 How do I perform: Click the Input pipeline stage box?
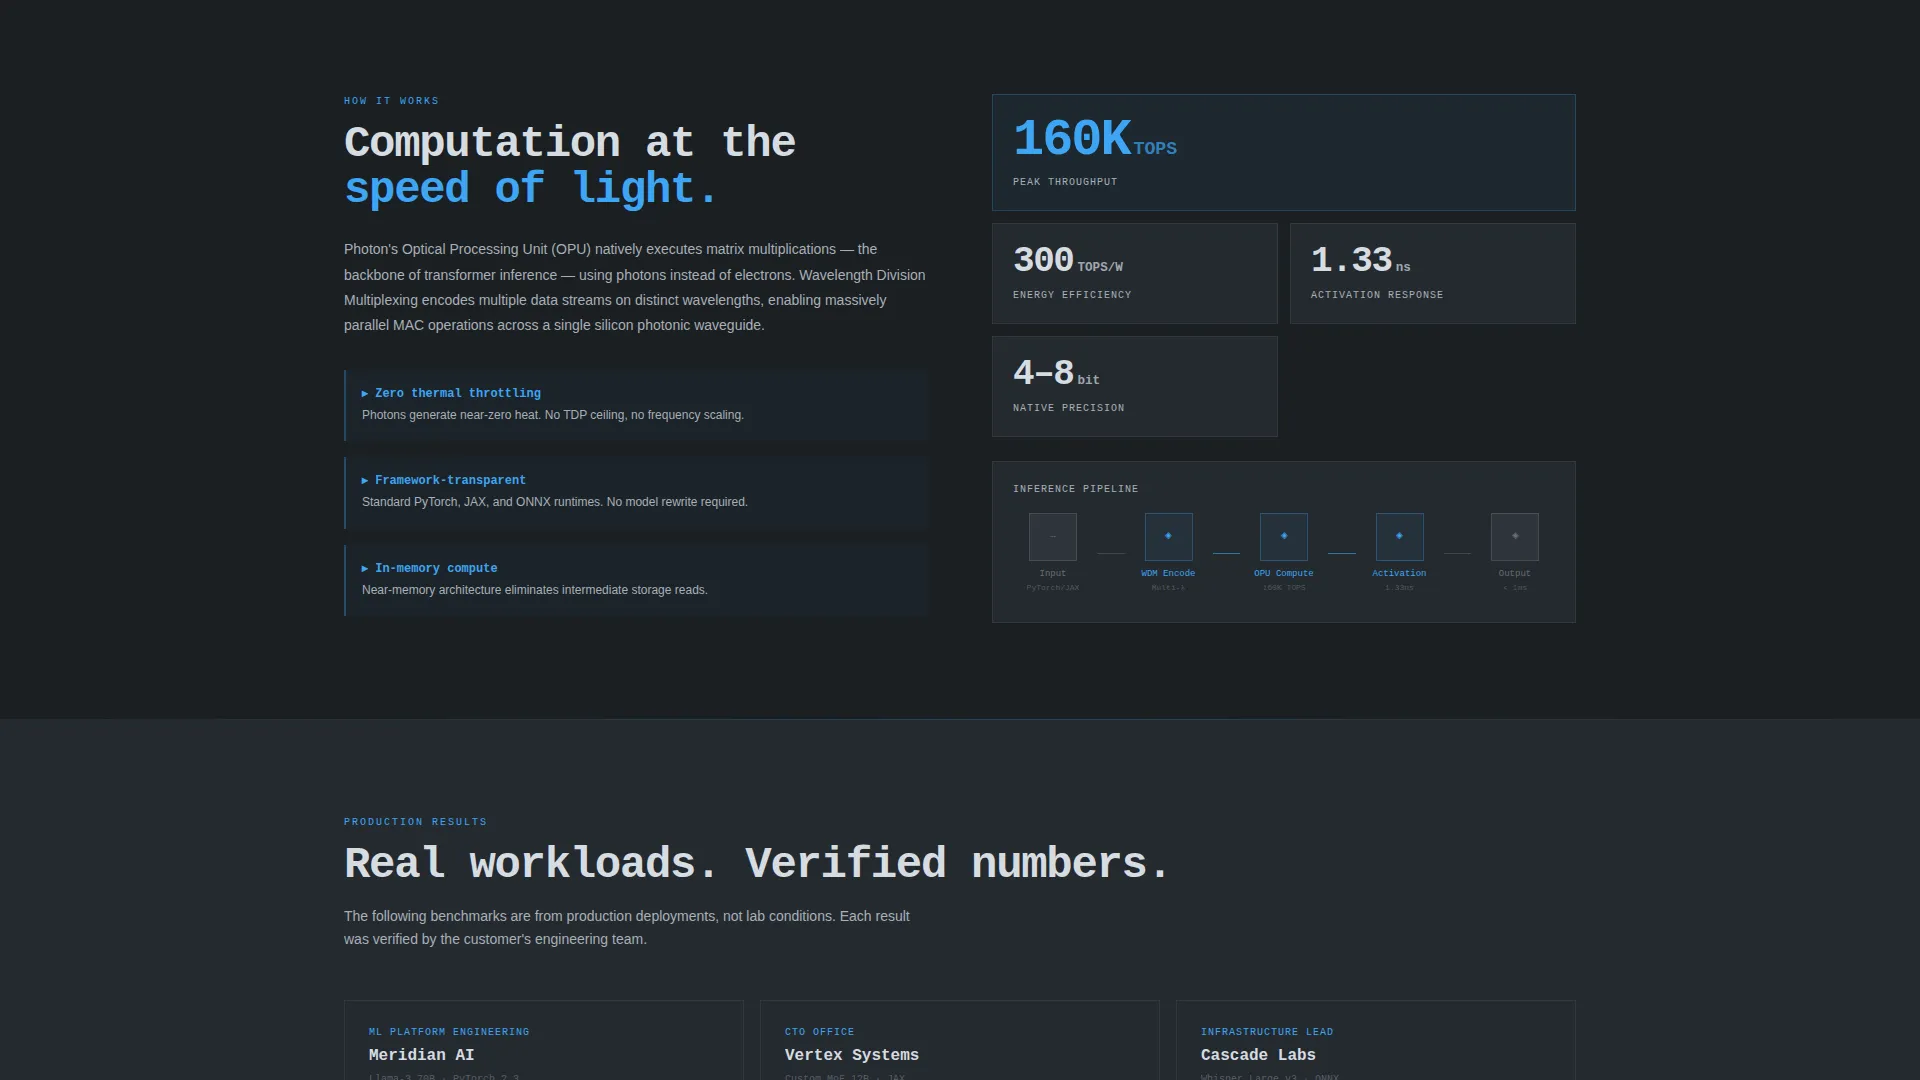[x=1053, y=537]
